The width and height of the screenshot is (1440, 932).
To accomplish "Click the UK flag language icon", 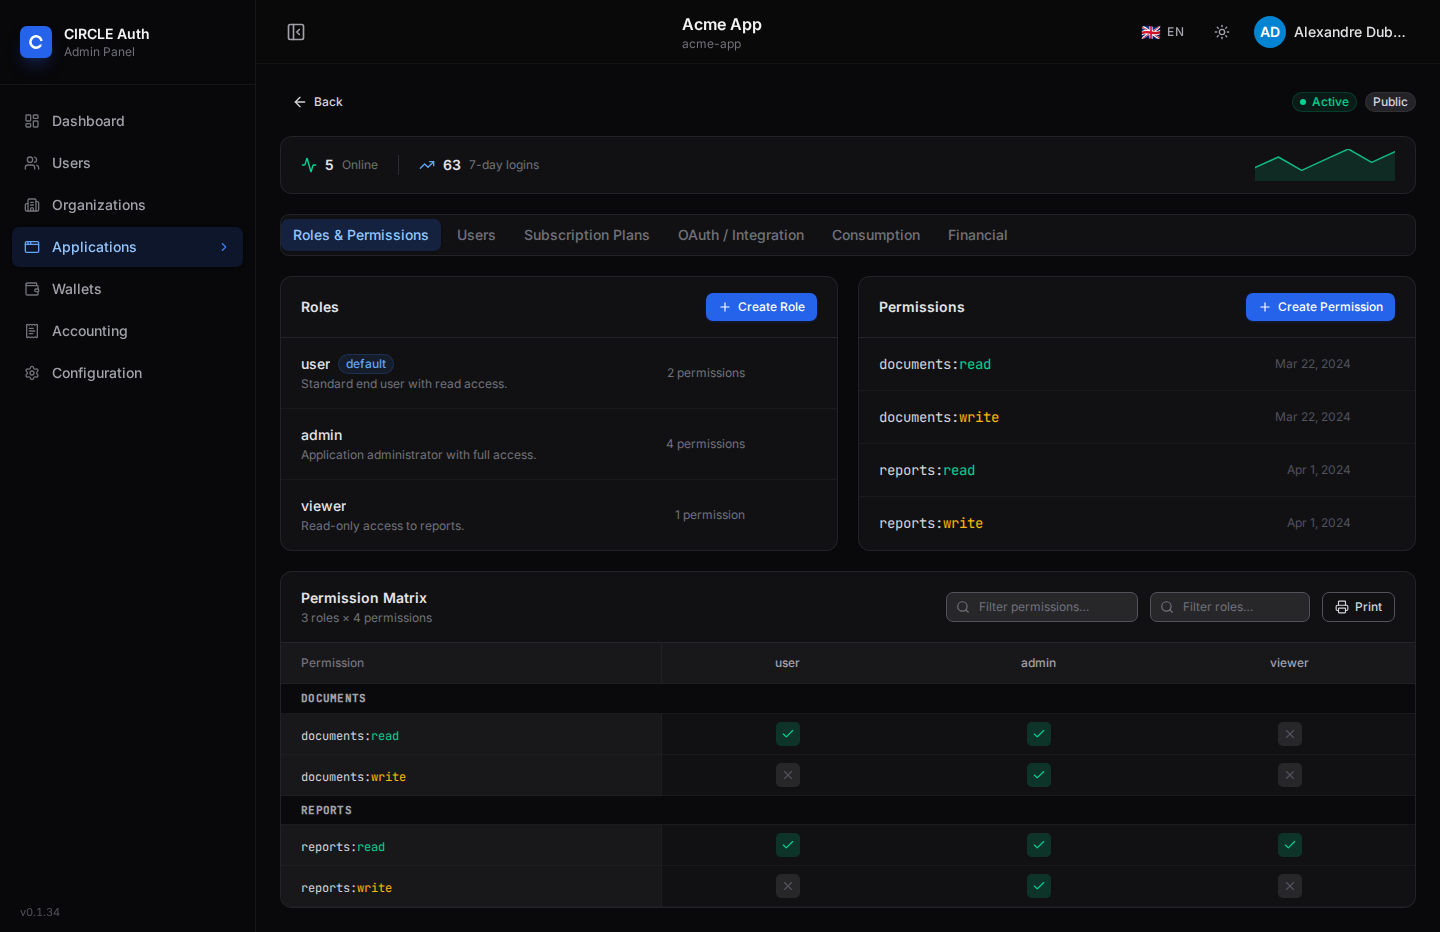I will (x=1151, y=32).
